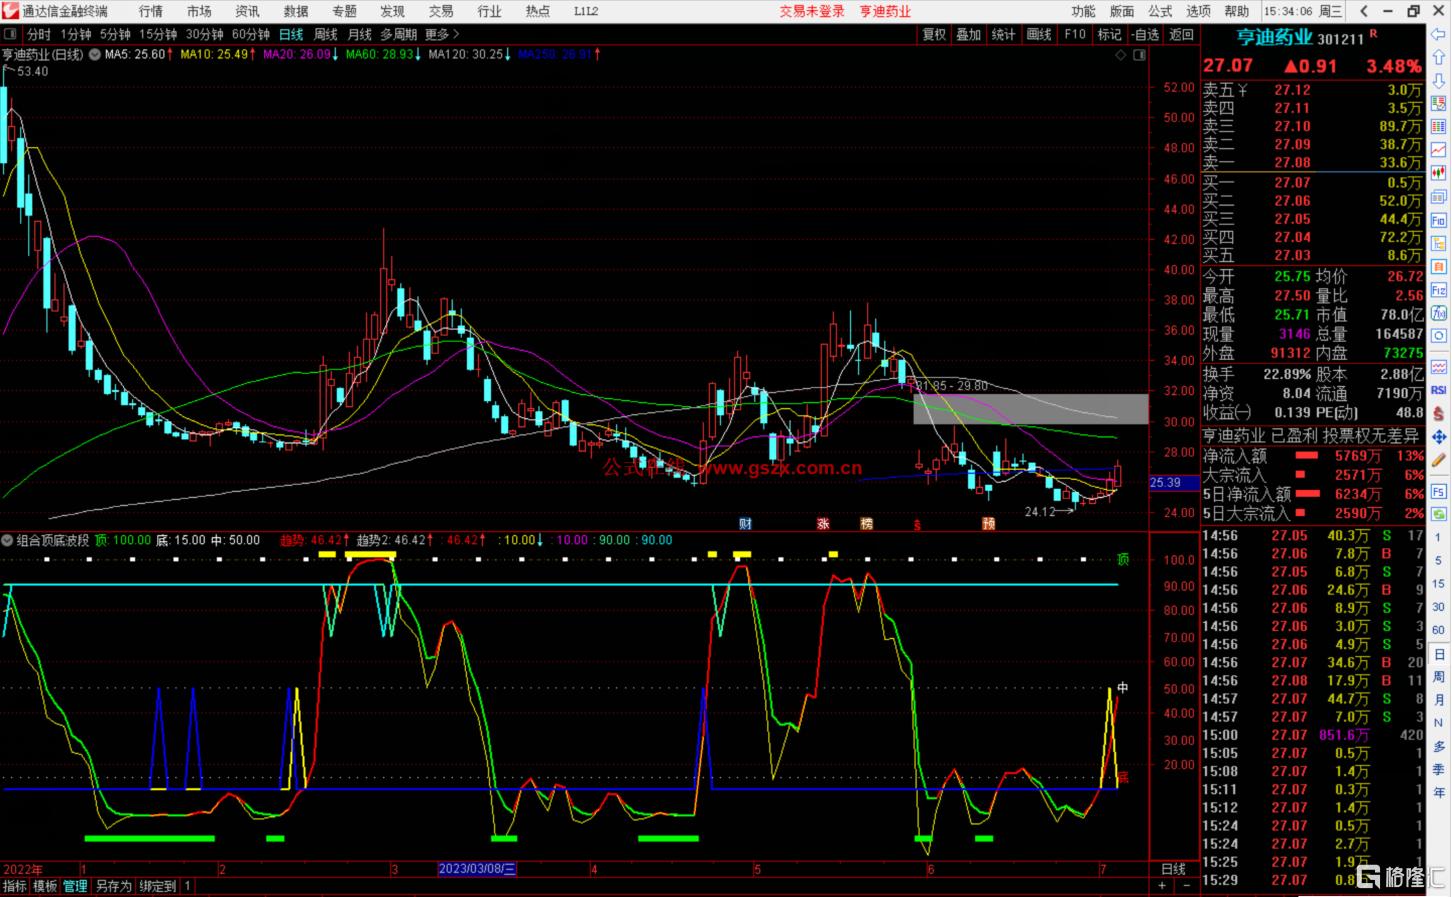Switch to 30-minute period in right sidebar
Viewport: 1452px width, 897px height.
1438,607
